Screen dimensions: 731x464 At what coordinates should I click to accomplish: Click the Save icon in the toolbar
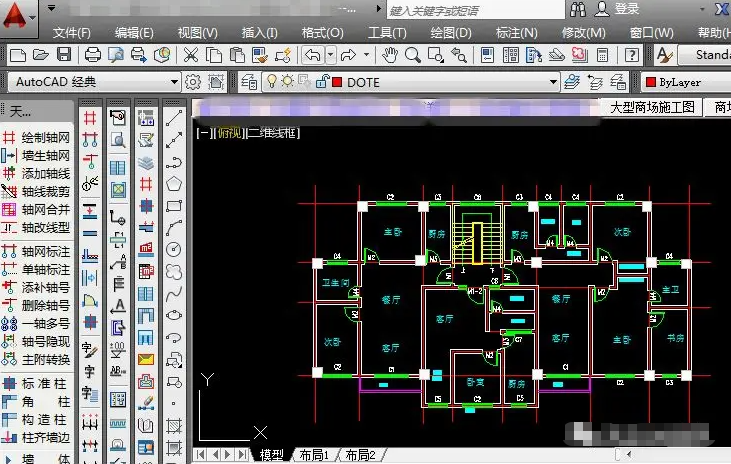63,54
